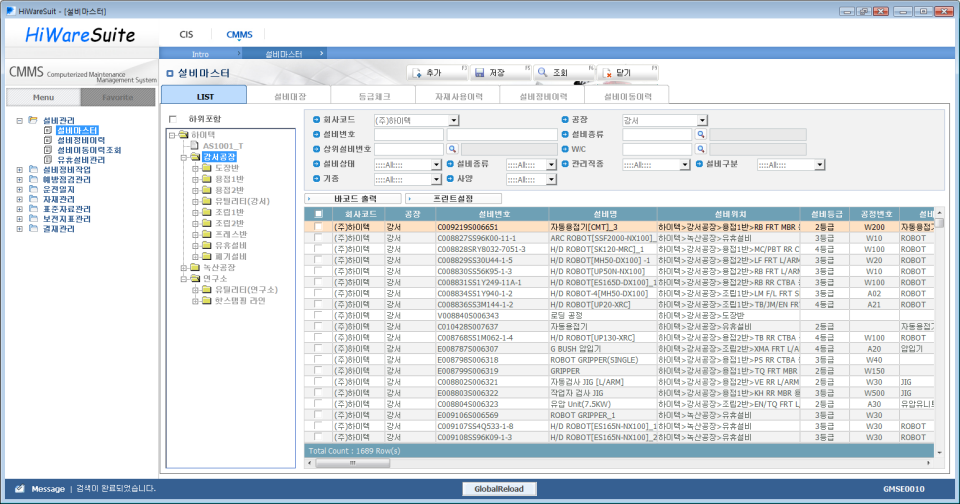This screenshot has width=960, height=504.
Task: Click the document icon of 설비이동이력조회 menu entry
Action: (48, 150)
